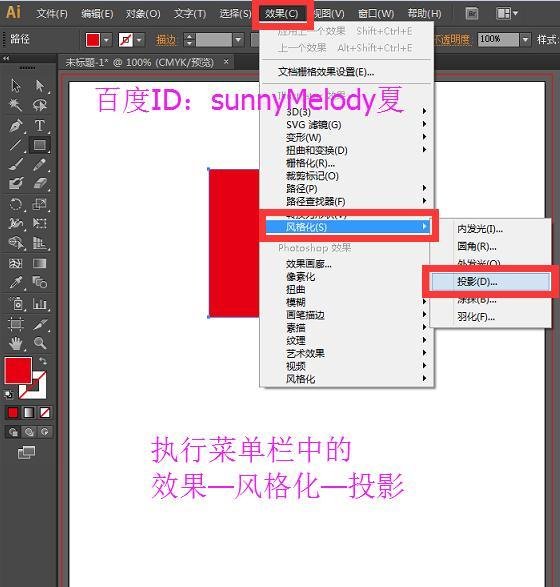Select the Pencil tool
Viewport: 560px width, 587px height.
[x=39, y=164]
